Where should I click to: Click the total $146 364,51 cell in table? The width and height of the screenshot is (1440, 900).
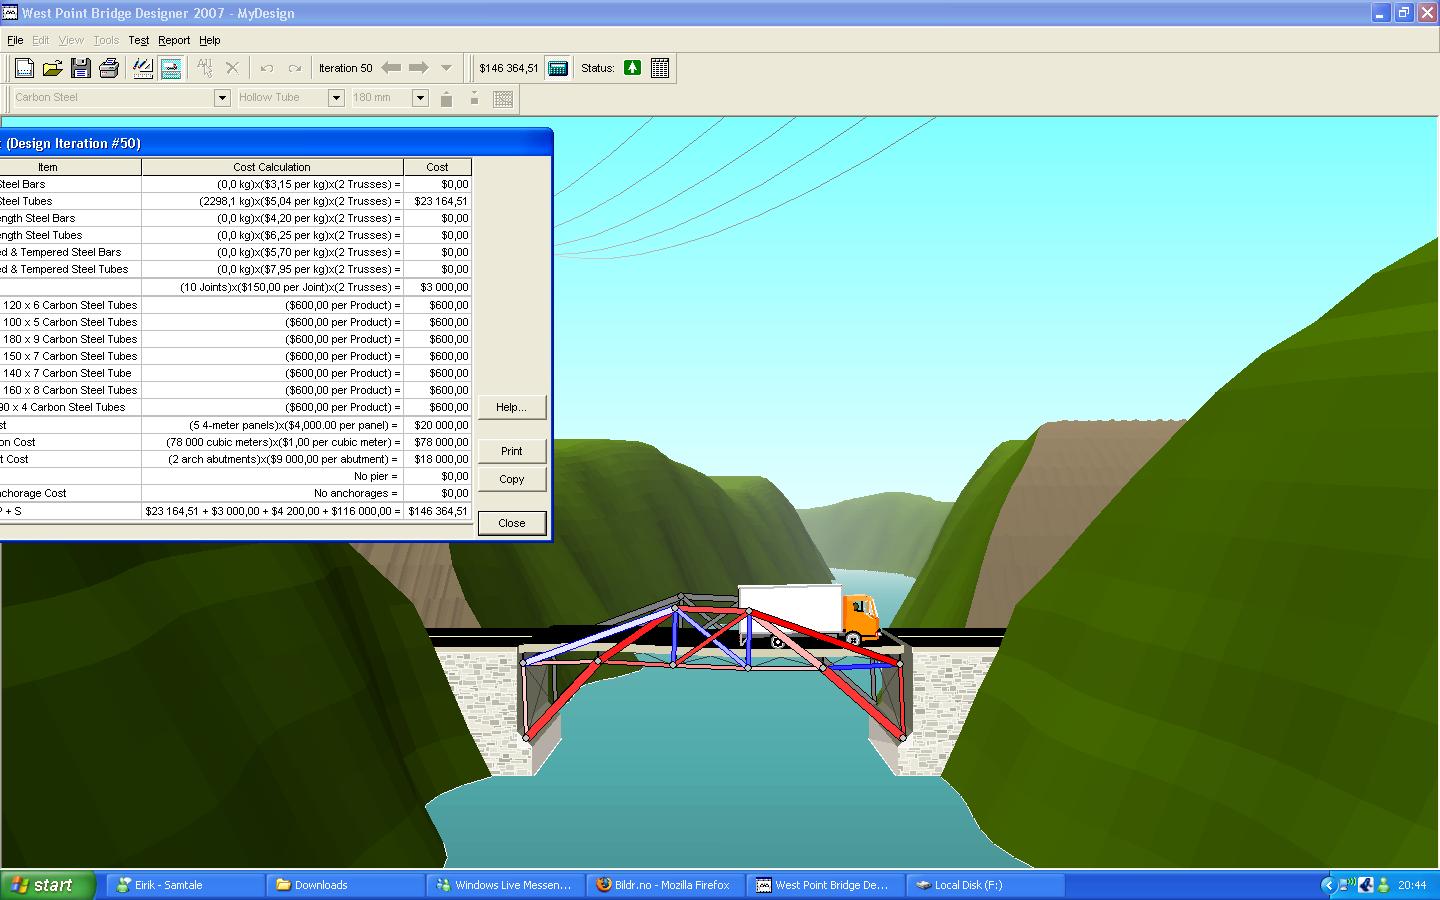(x=437, y=511)
